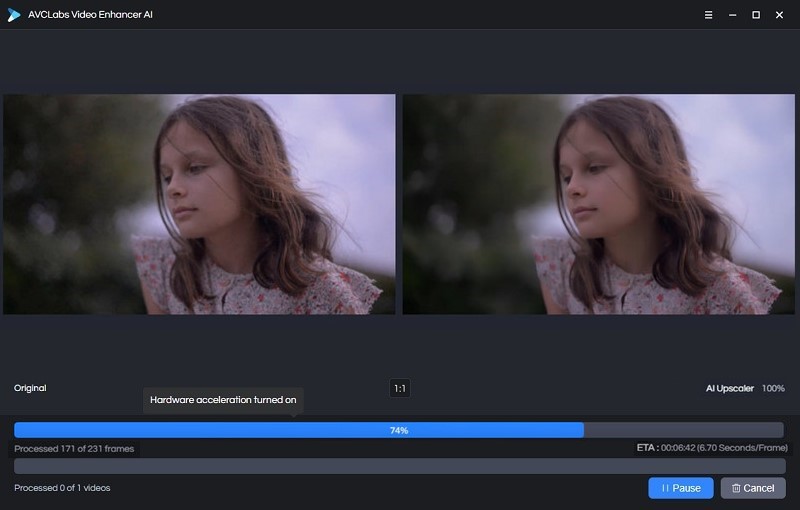Click the AVCLabs logo icon

[14, 15]
